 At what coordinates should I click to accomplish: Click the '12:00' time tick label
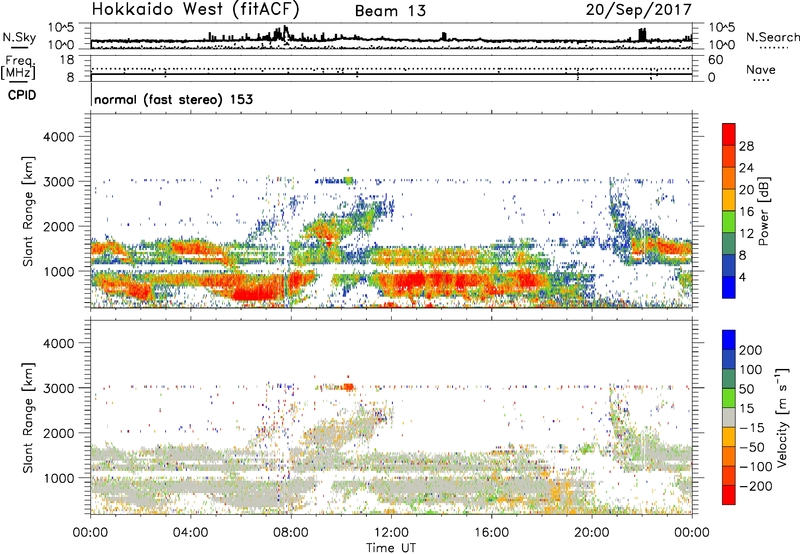pyautogui.click(x=391, y=533)
